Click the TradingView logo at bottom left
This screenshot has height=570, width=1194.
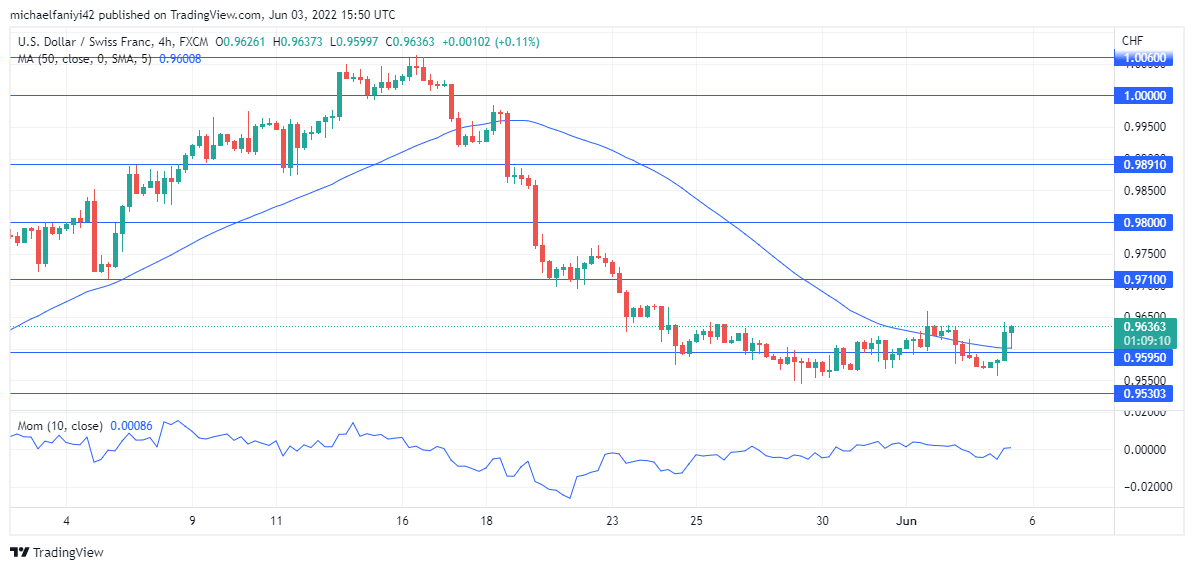click(x=56, y=552)
